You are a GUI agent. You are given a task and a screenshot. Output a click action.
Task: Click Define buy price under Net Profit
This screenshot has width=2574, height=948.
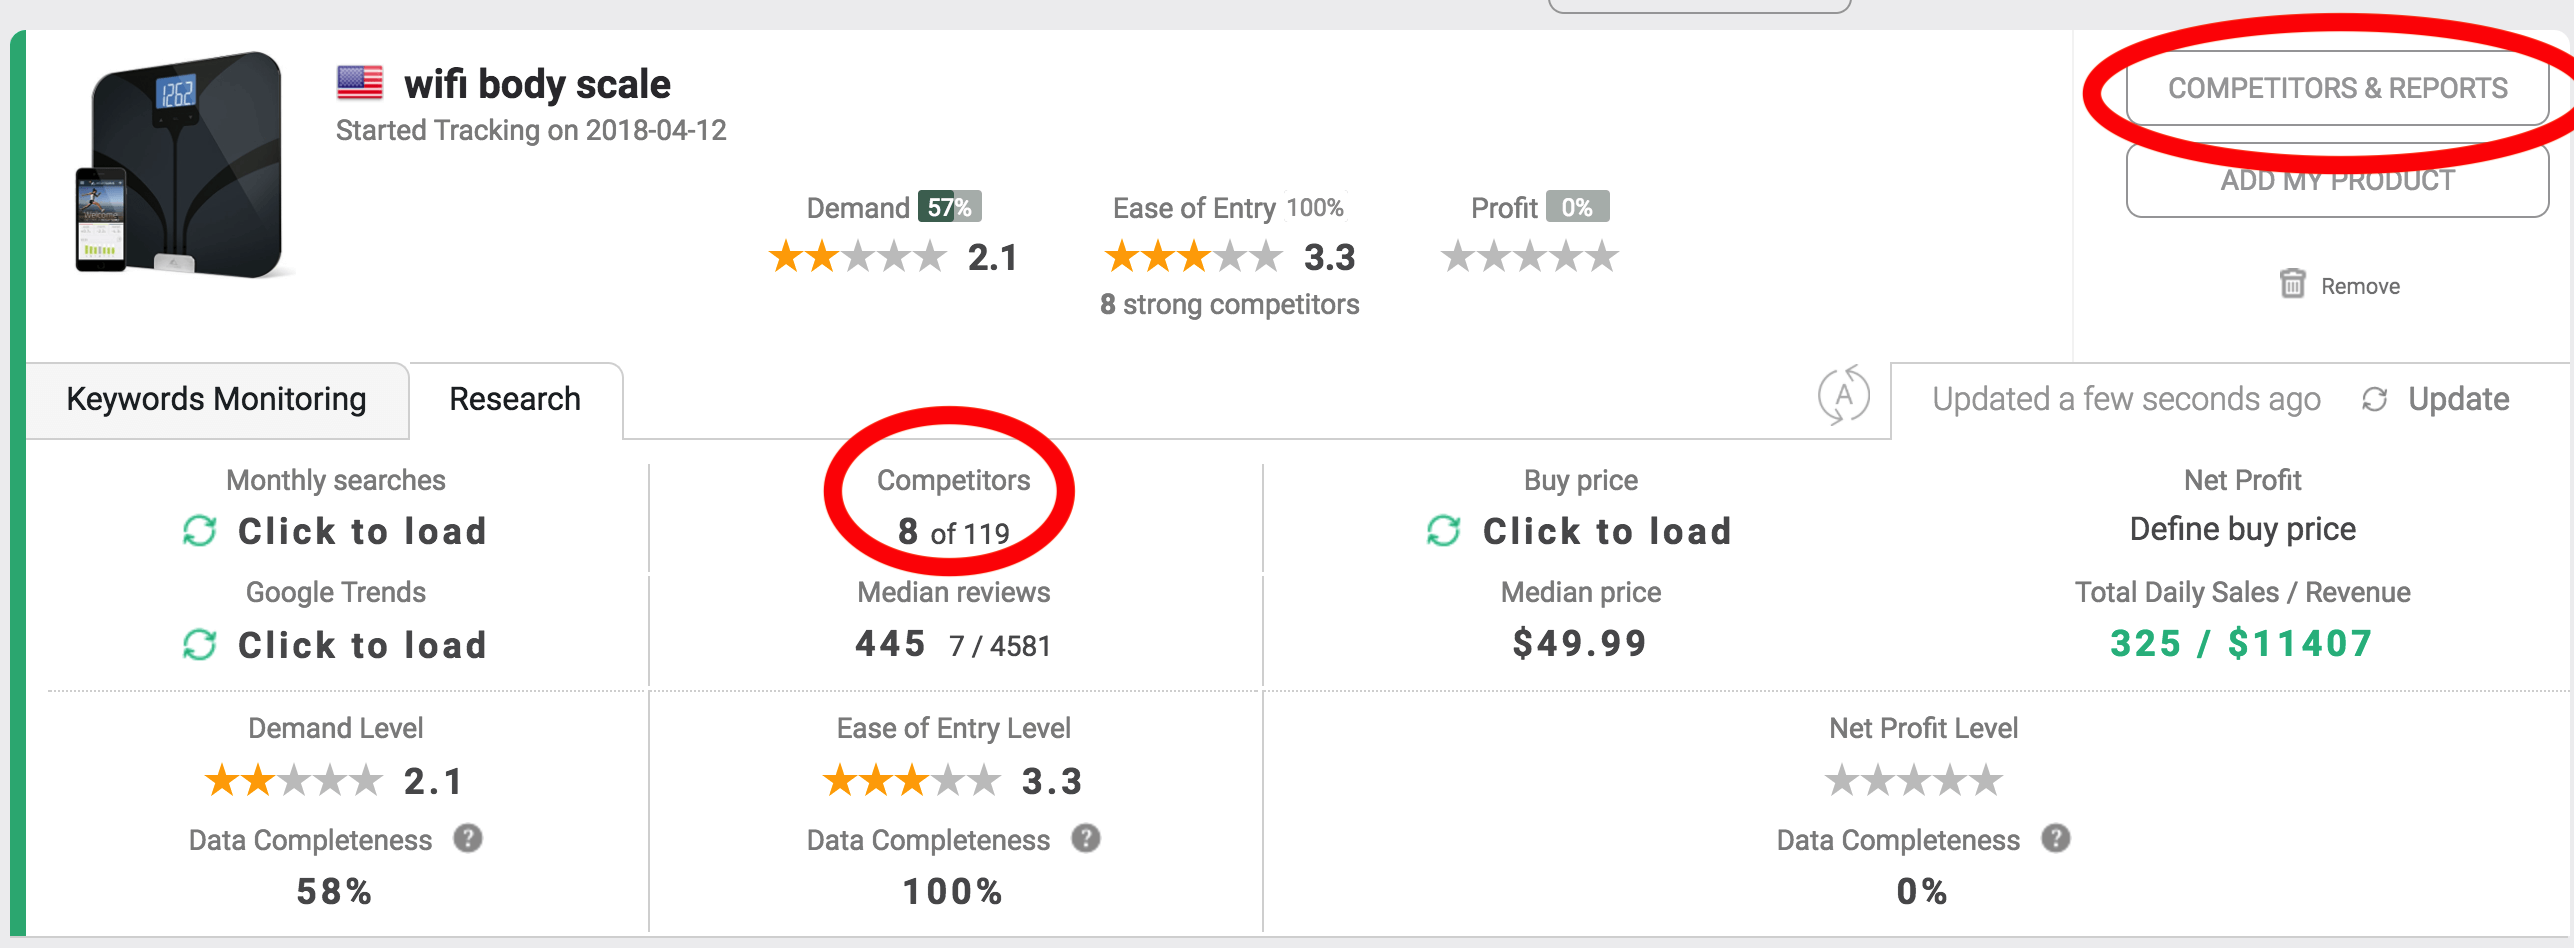pos(2242,529)
